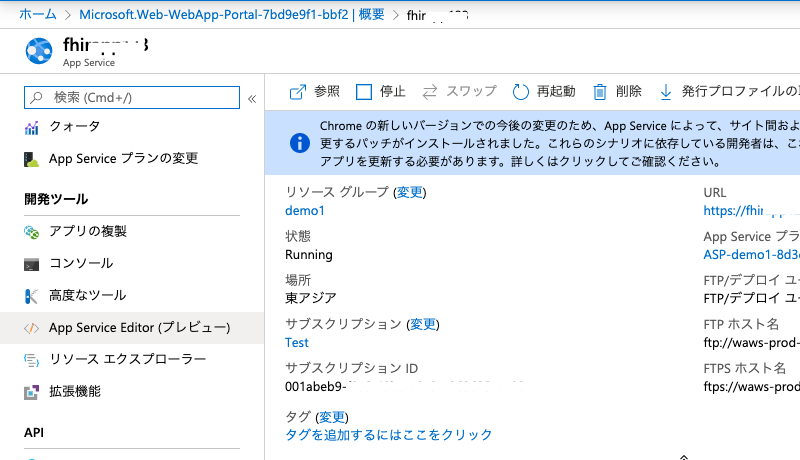
Task: Click the 参照 external link icon
Action: [x=297, y=92]
